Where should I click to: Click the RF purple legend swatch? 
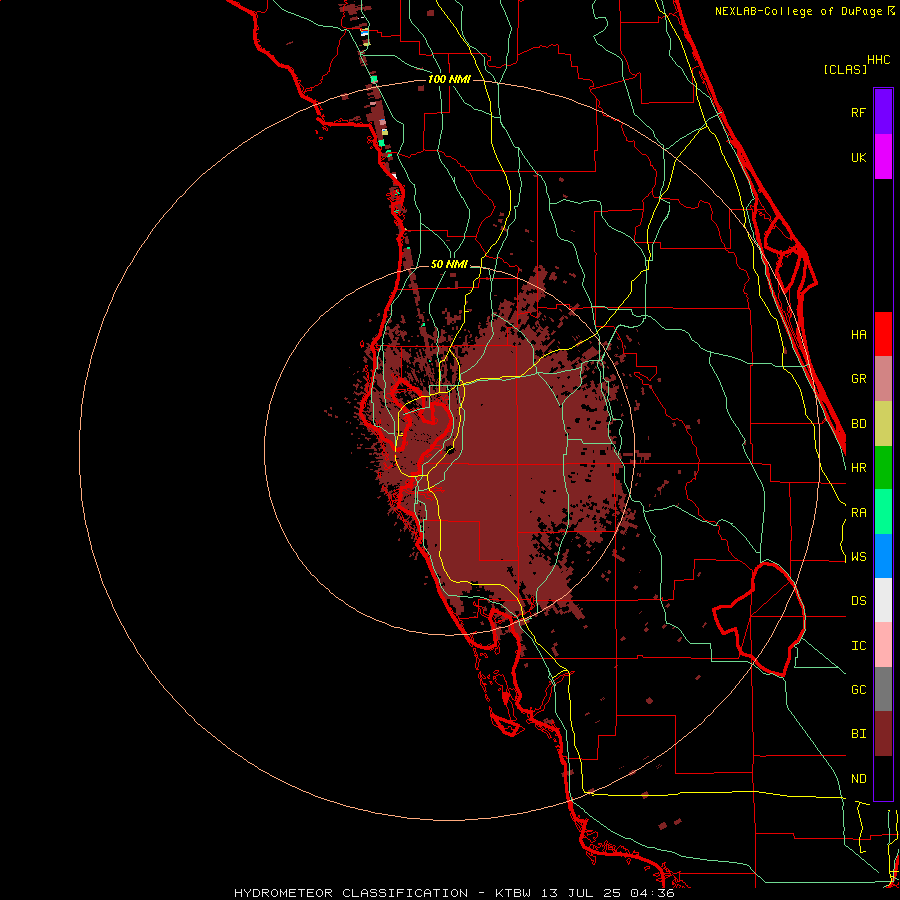click(883, 112)
